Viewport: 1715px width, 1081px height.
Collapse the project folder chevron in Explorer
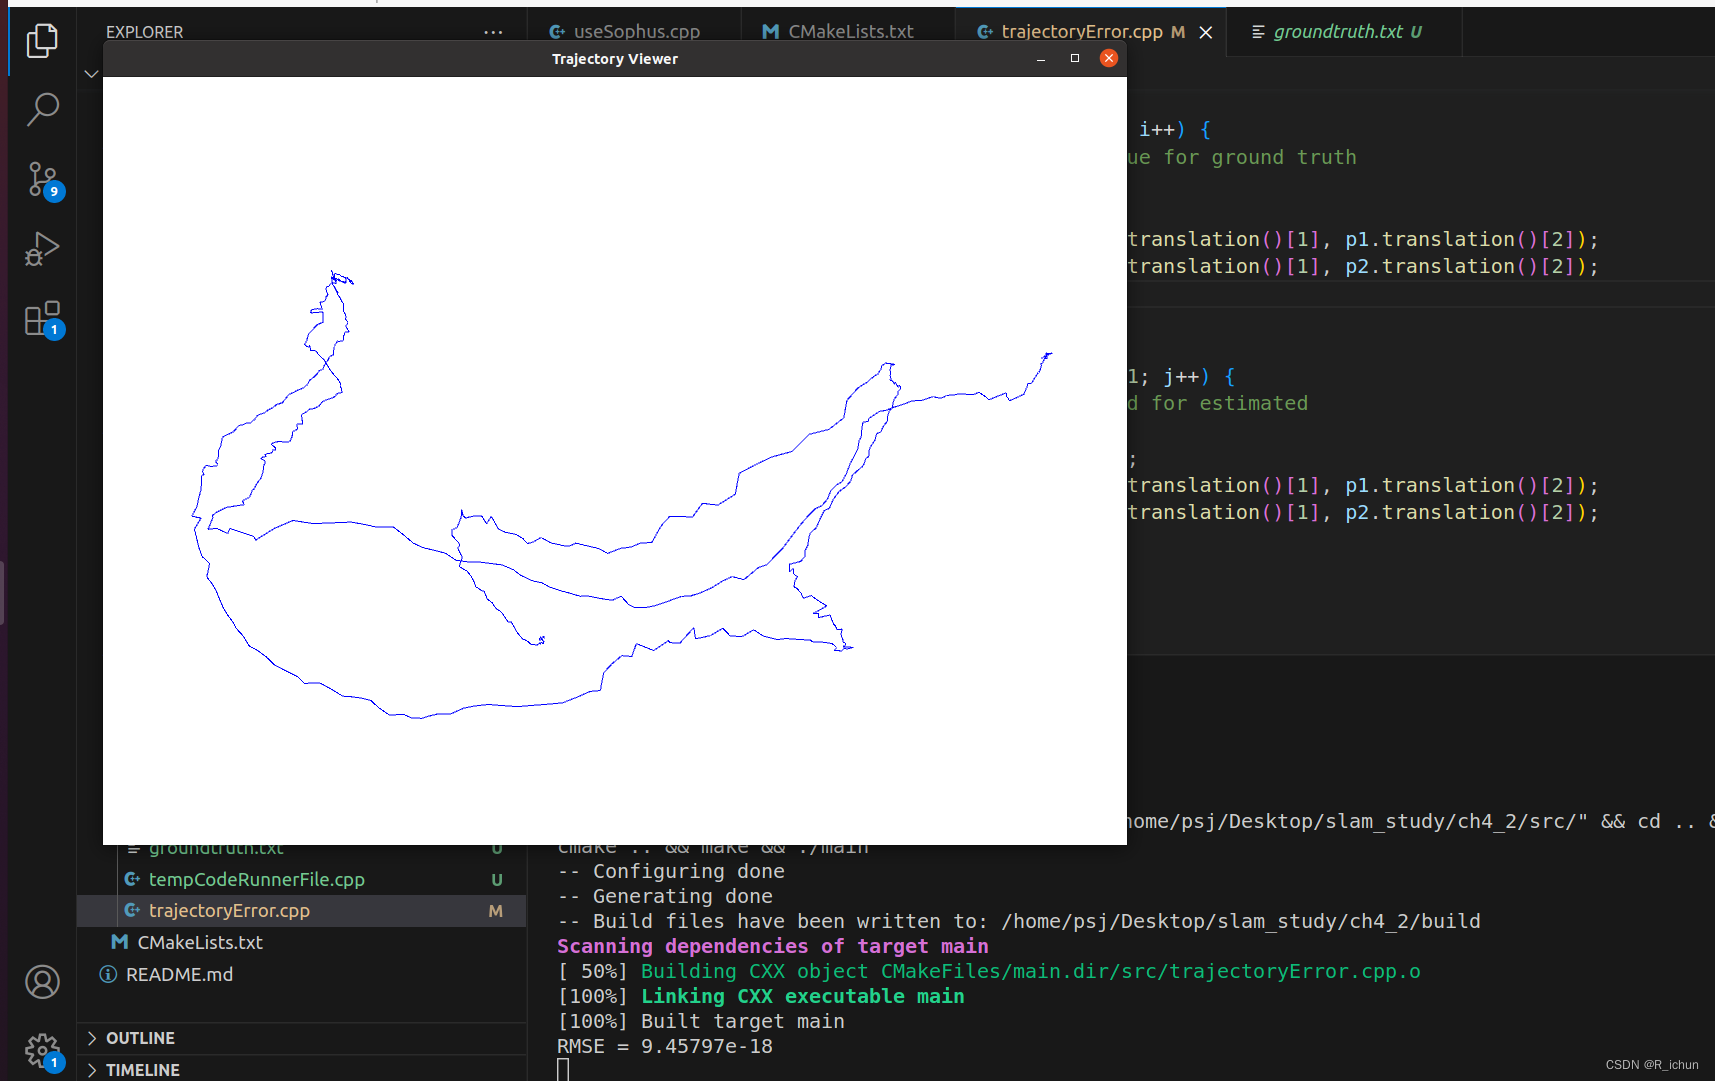[91, 74]
